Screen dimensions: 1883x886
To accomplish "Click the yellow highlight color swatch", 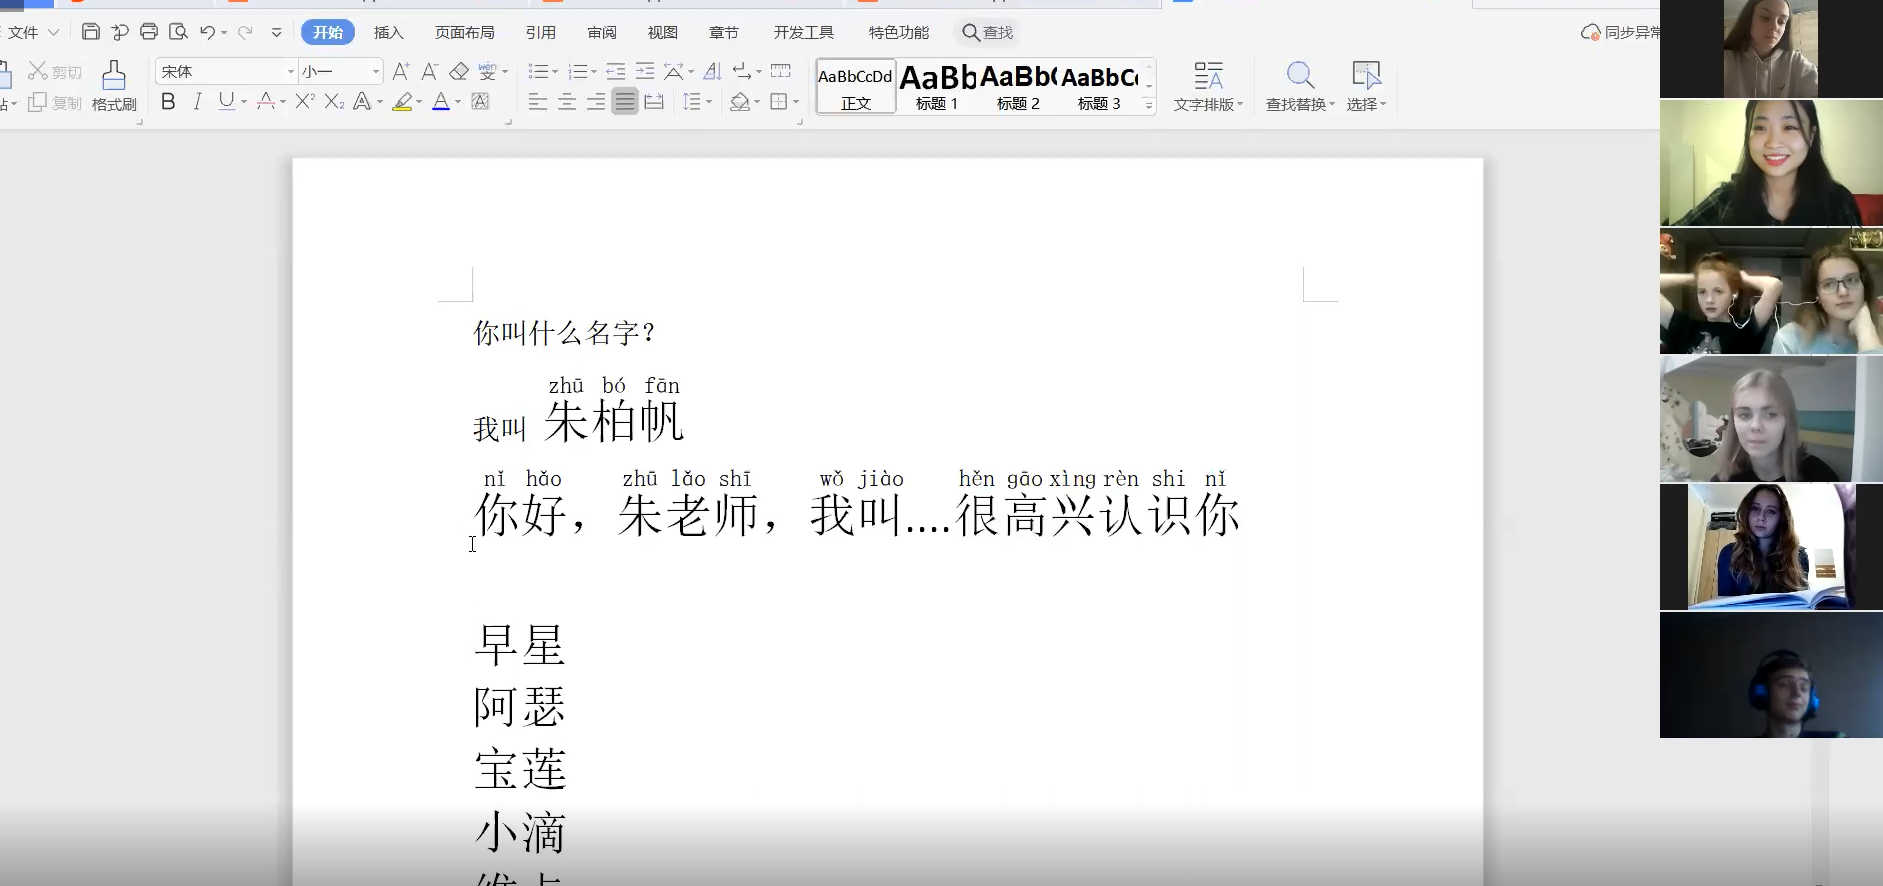I will pyautogui.click(x=402, y=101).
